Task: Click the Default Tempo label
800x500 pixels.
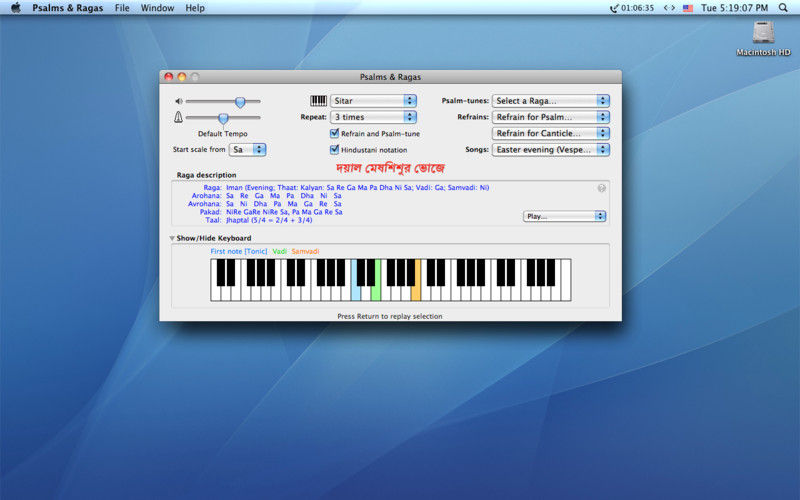Action: [222, 134]
